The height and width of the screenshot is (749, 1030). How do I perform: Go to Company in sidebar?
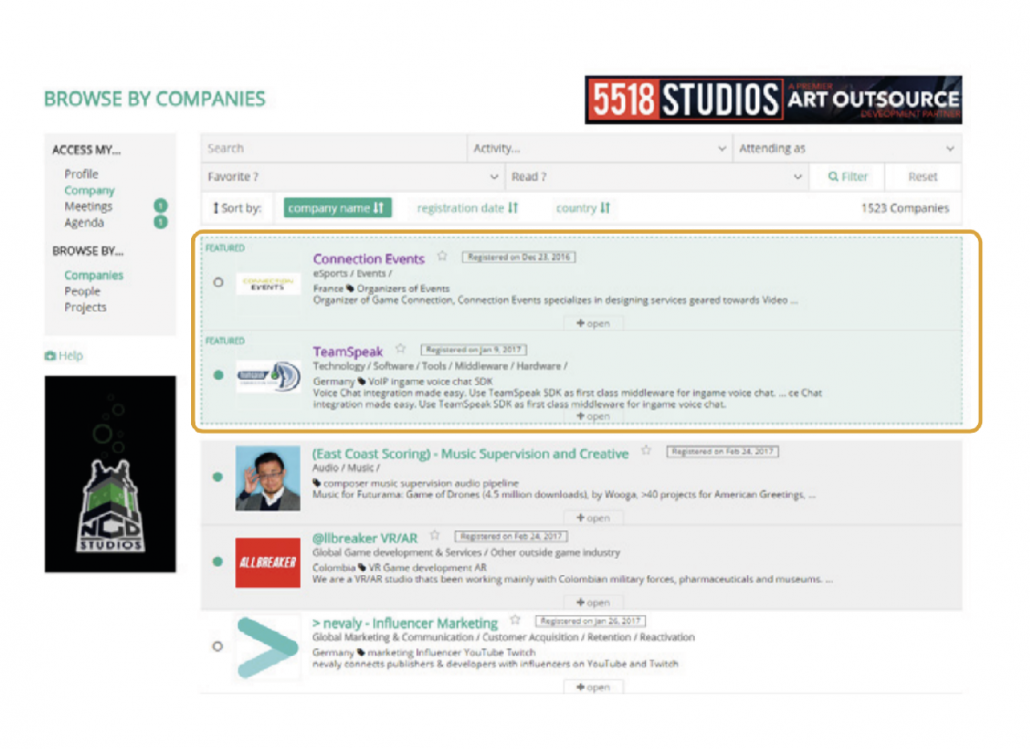[89, 191]
